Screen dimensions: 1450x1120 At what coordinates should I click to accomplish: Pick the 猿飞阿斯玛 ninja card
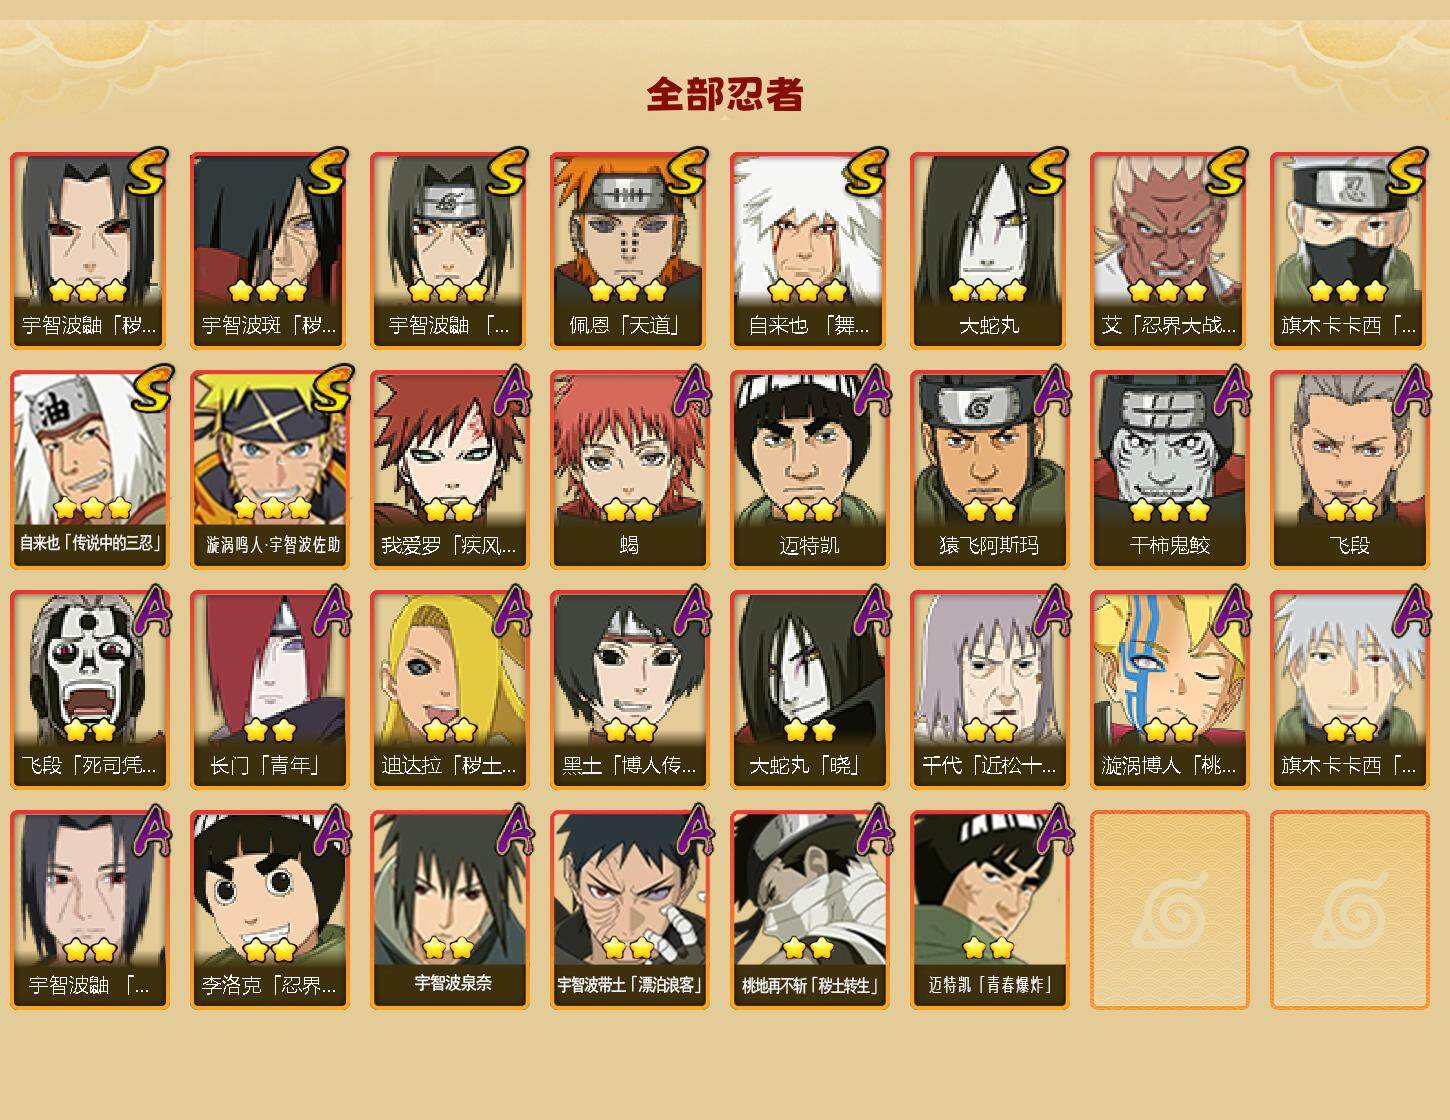[x=989, y=470]
